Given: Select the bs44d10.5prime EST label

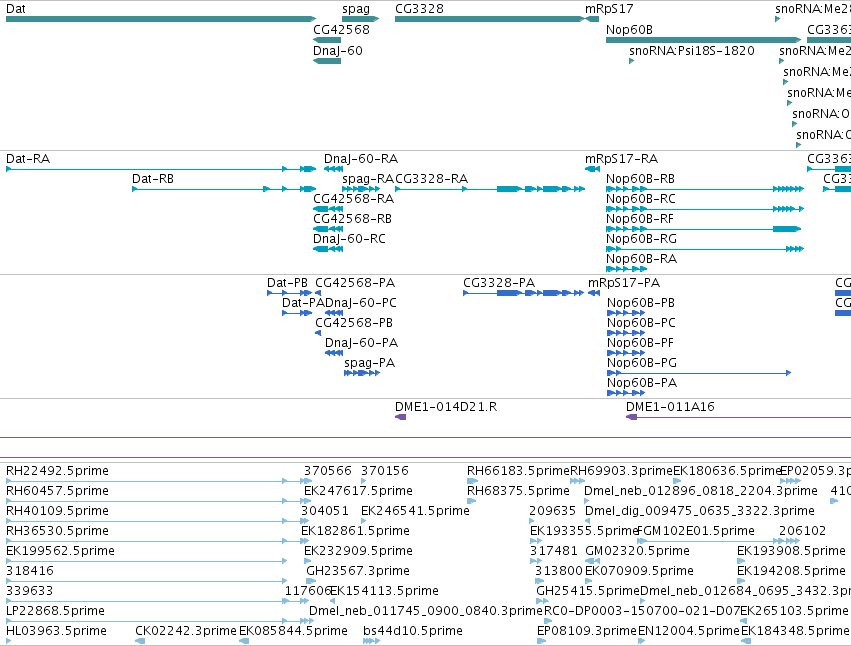Looking at the screenshot, I should (413, 631).
